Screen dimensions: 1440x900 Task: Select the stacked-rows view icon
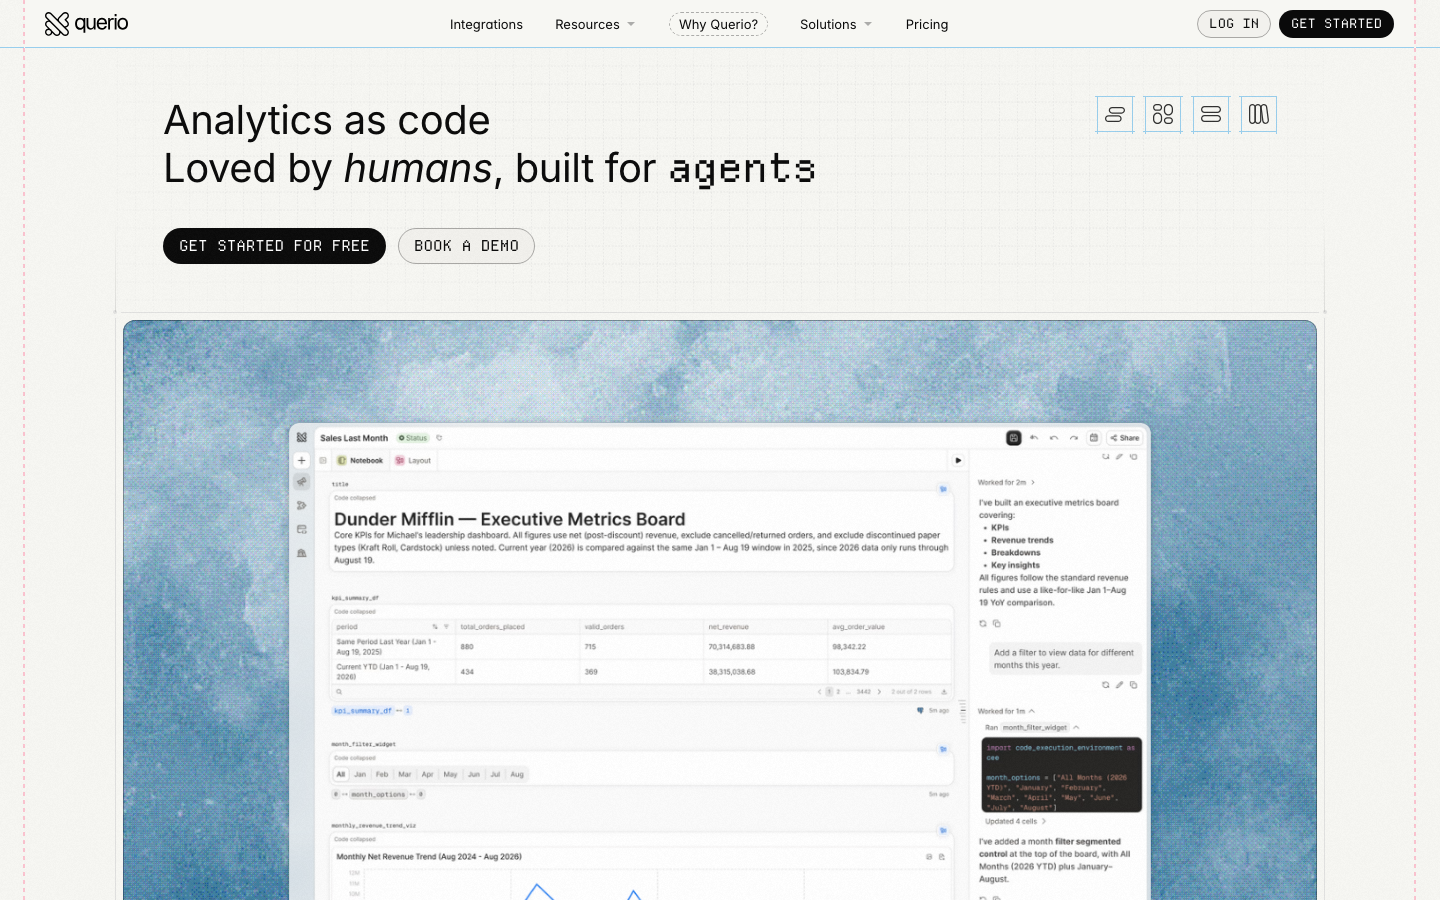coord(1211,114)
